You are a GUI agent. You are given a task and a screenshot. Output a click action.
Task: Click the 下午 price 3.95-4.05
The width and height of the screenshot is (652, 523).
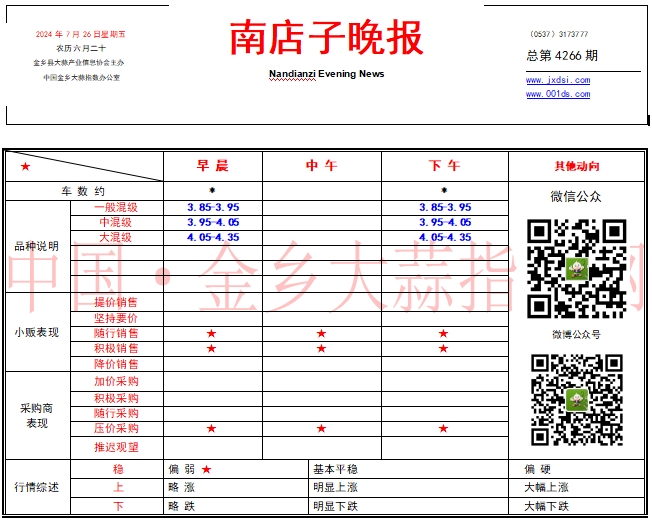[445, 222]
